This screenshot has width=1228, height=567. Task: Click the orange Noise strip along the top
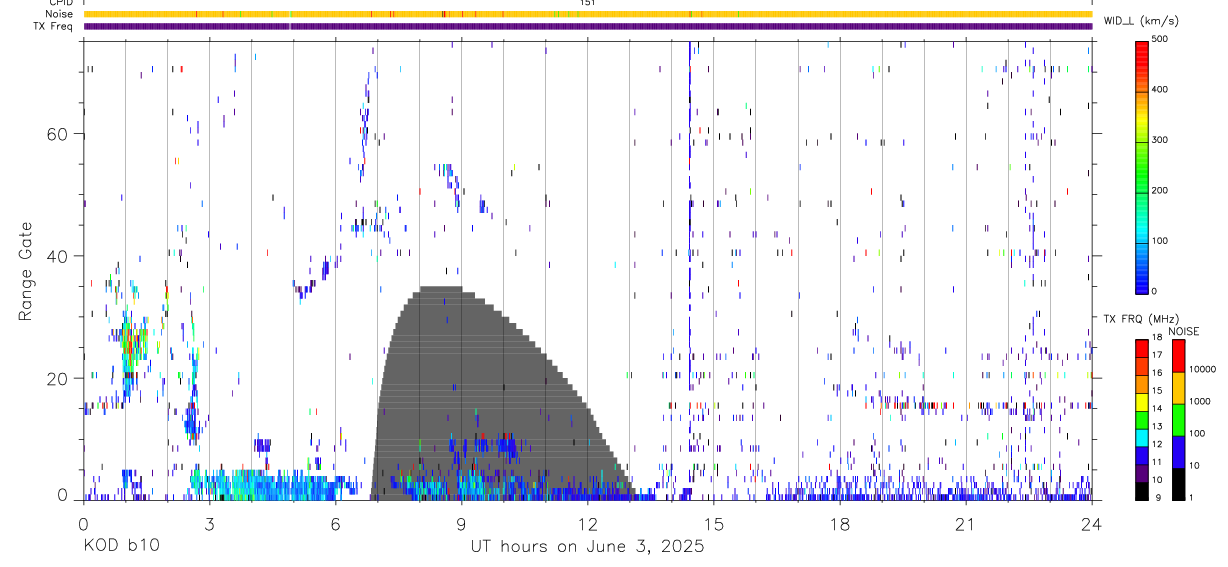588,14
